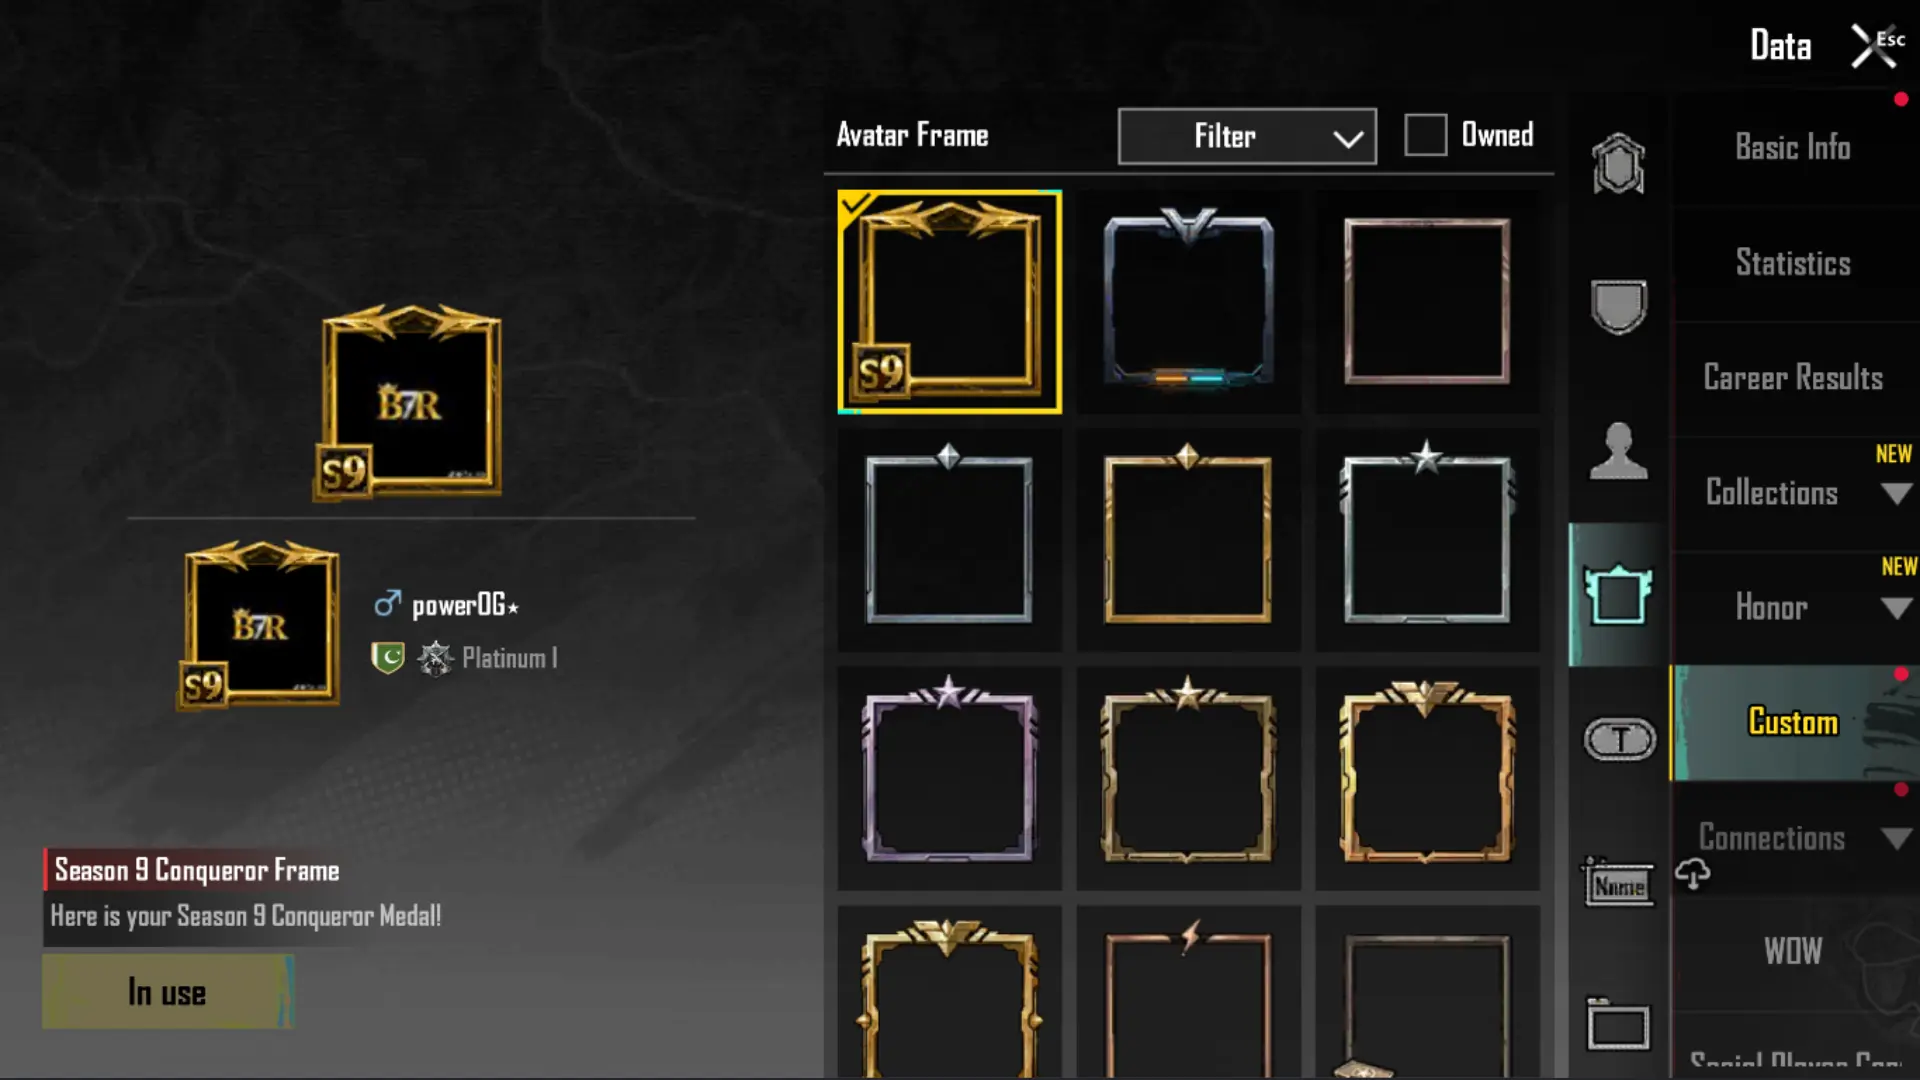Open the hexagon badge customization icon
This screenshot has height=1080, width=1920.
coord(1618,164)
